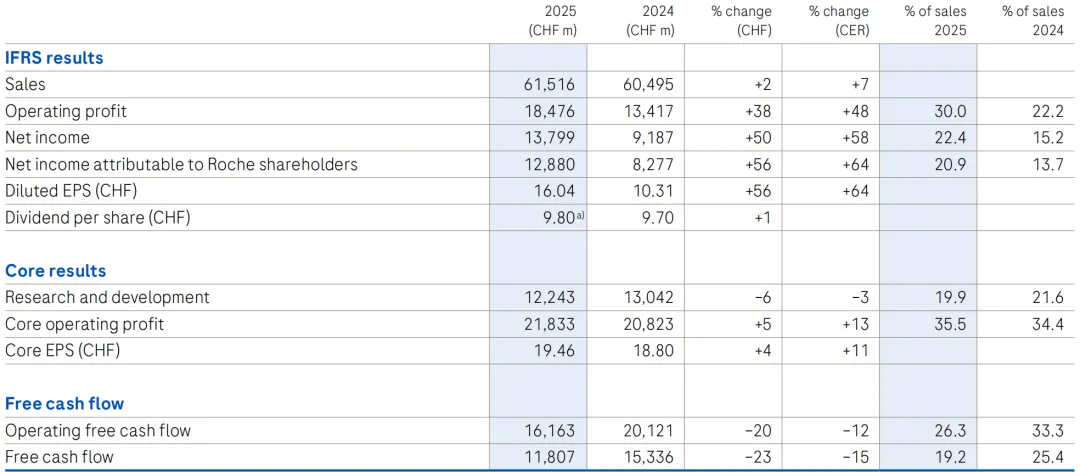Click the 2025 (CHF m) column header
Image resolution: width=1080 pixels, height=472 pixels.
coord(552,21)
